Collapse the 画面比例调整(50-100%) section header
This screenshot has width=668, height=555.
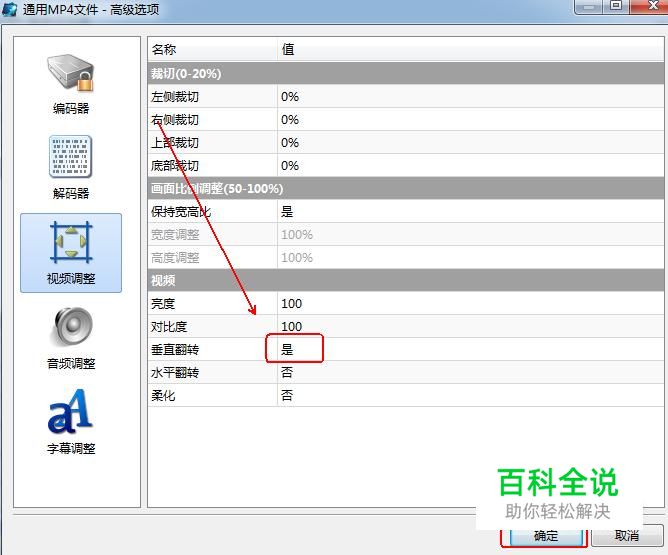pos(406,188)
